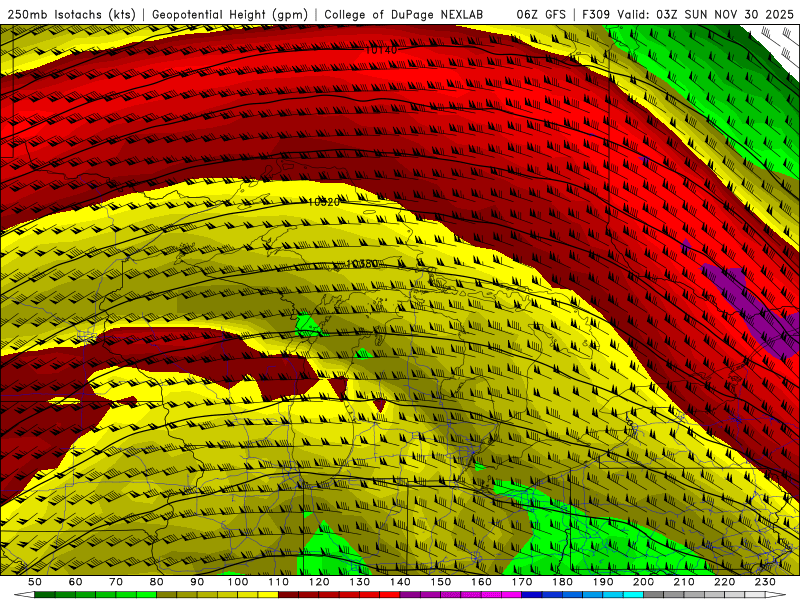
Task: Click the 230 colorbar tick label
Action: tap(765, 582)
